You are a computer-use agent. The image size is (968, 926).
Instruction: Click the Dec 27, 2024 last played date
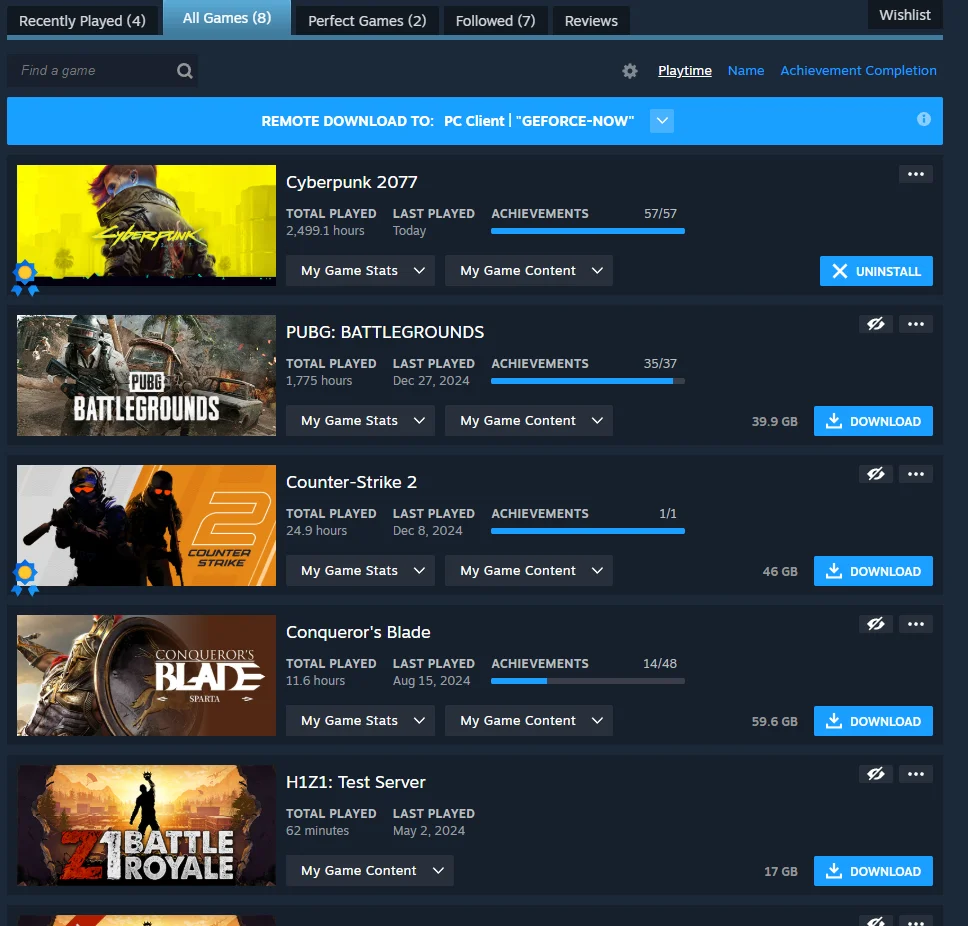pos(431,381)
